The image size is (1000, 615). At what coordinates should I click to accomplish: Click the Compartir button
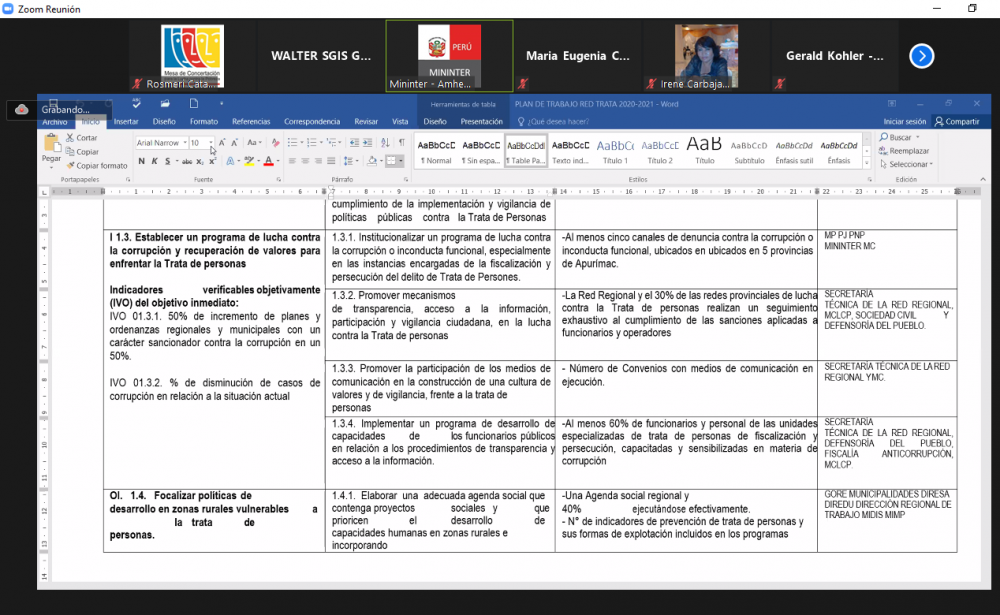(957, 121)
